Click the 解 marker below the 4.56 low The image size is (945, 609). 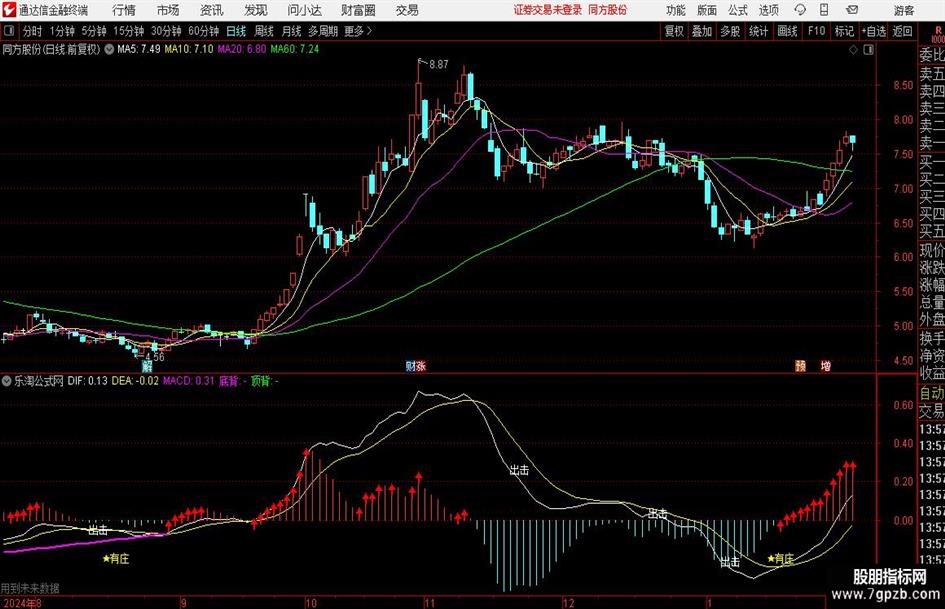tap(147, 366)
